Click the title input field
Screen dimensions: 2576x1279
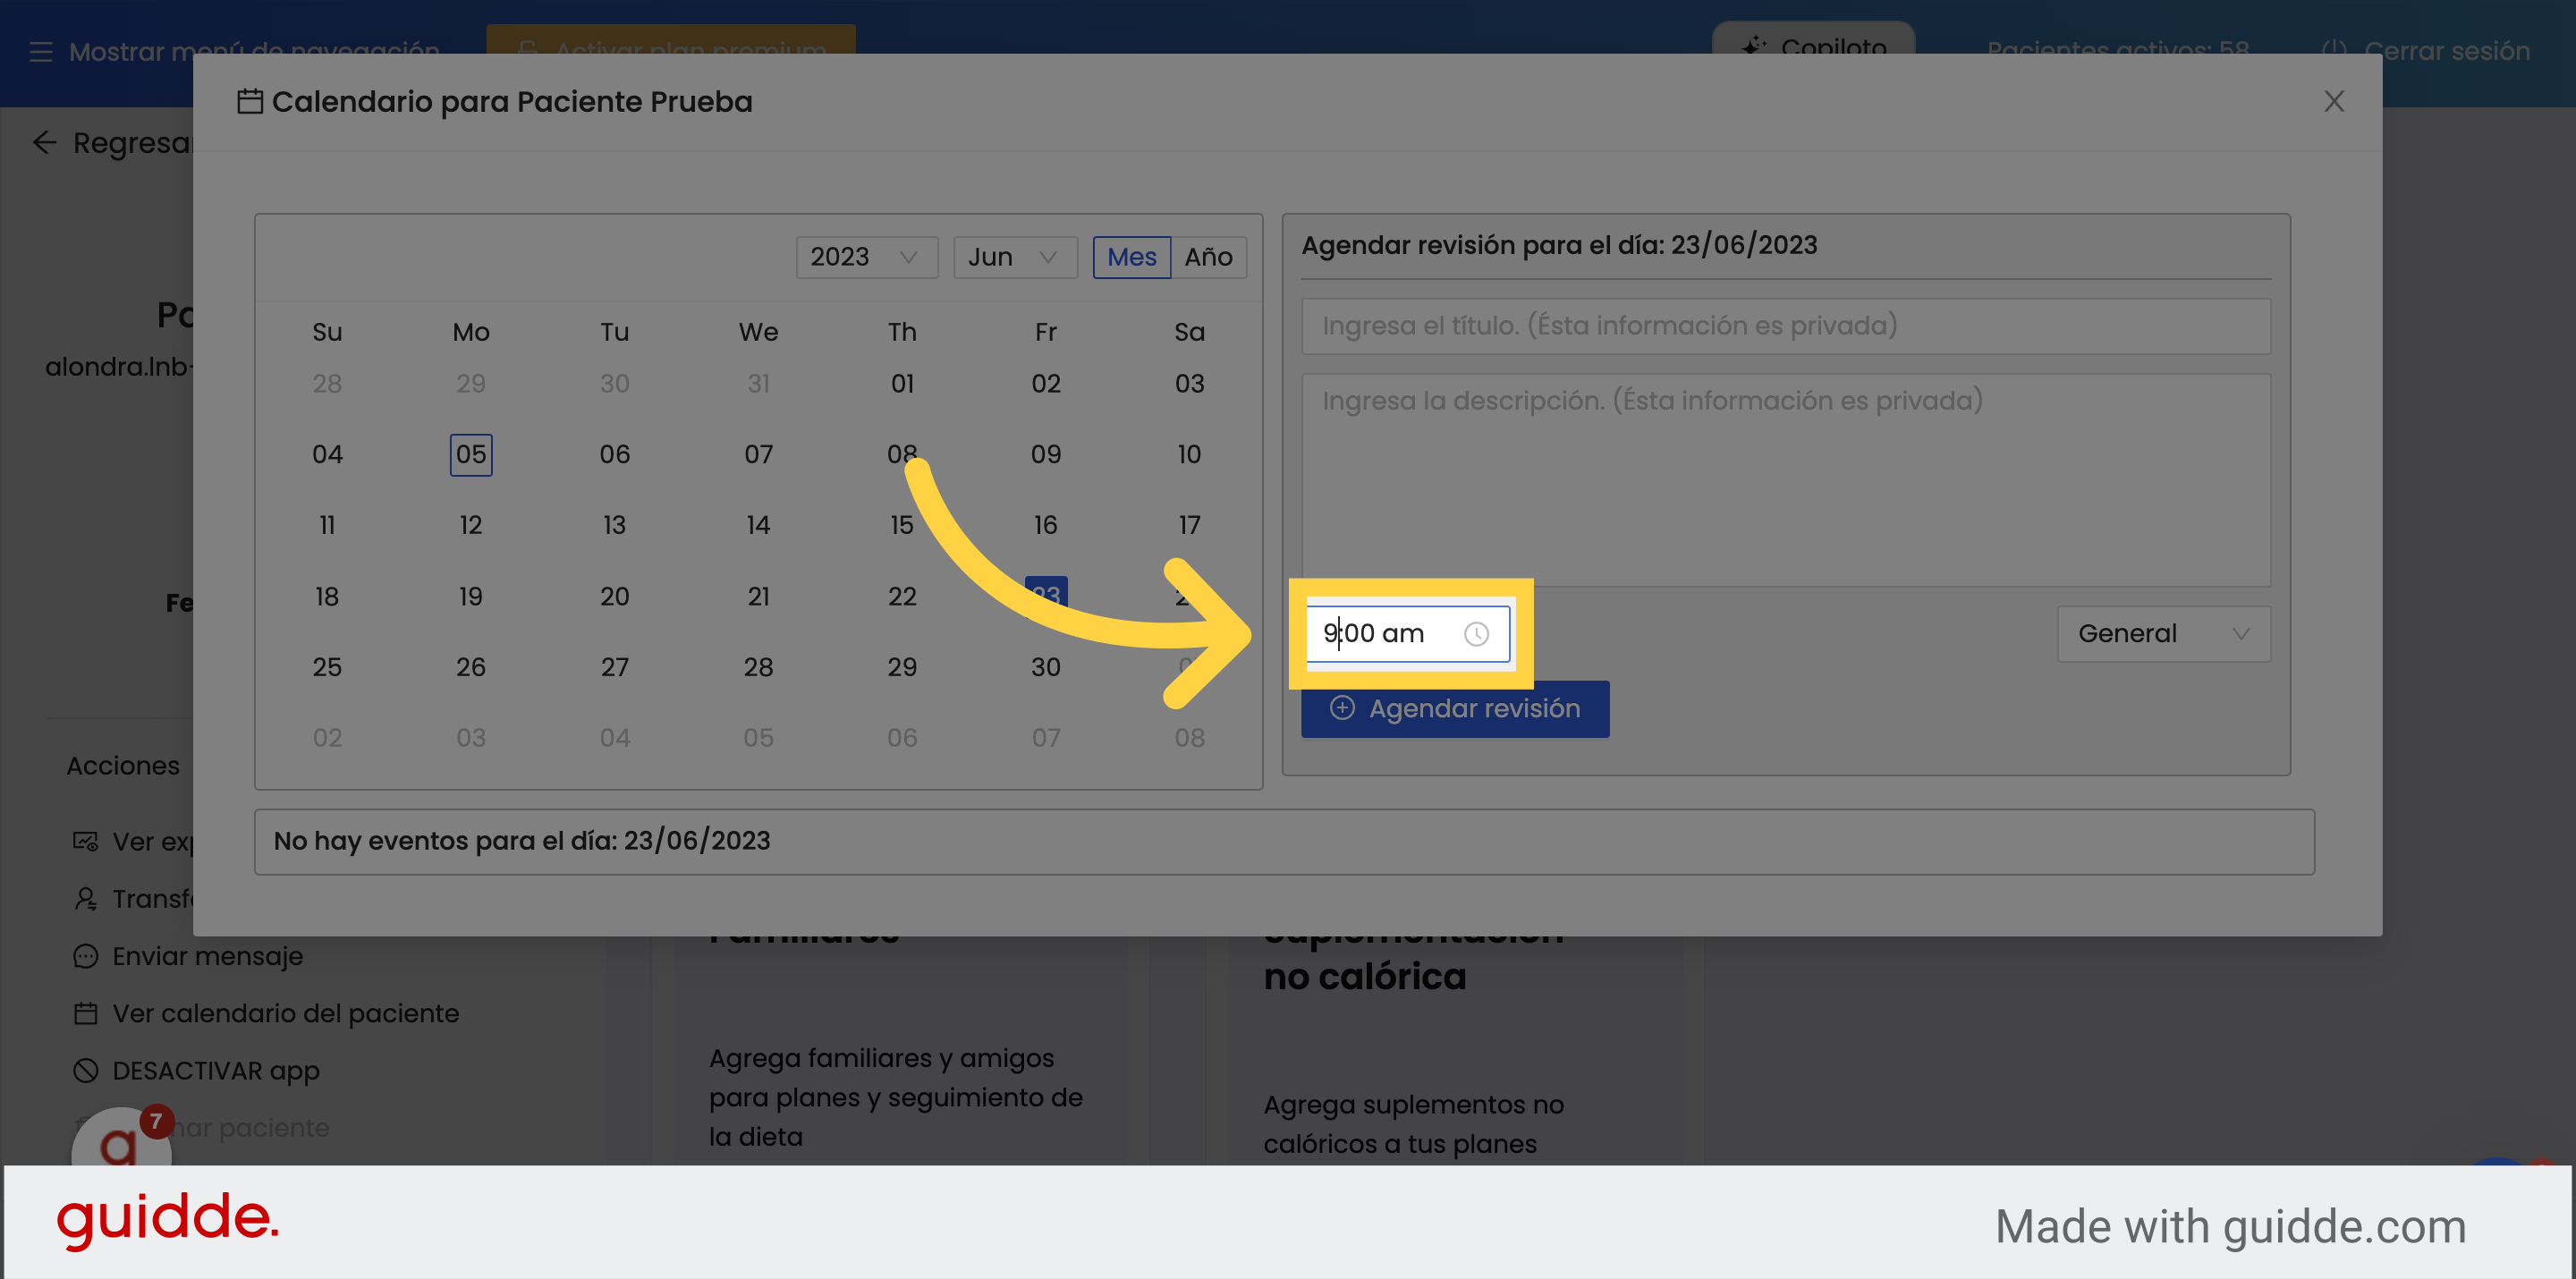pos(1784,326)
